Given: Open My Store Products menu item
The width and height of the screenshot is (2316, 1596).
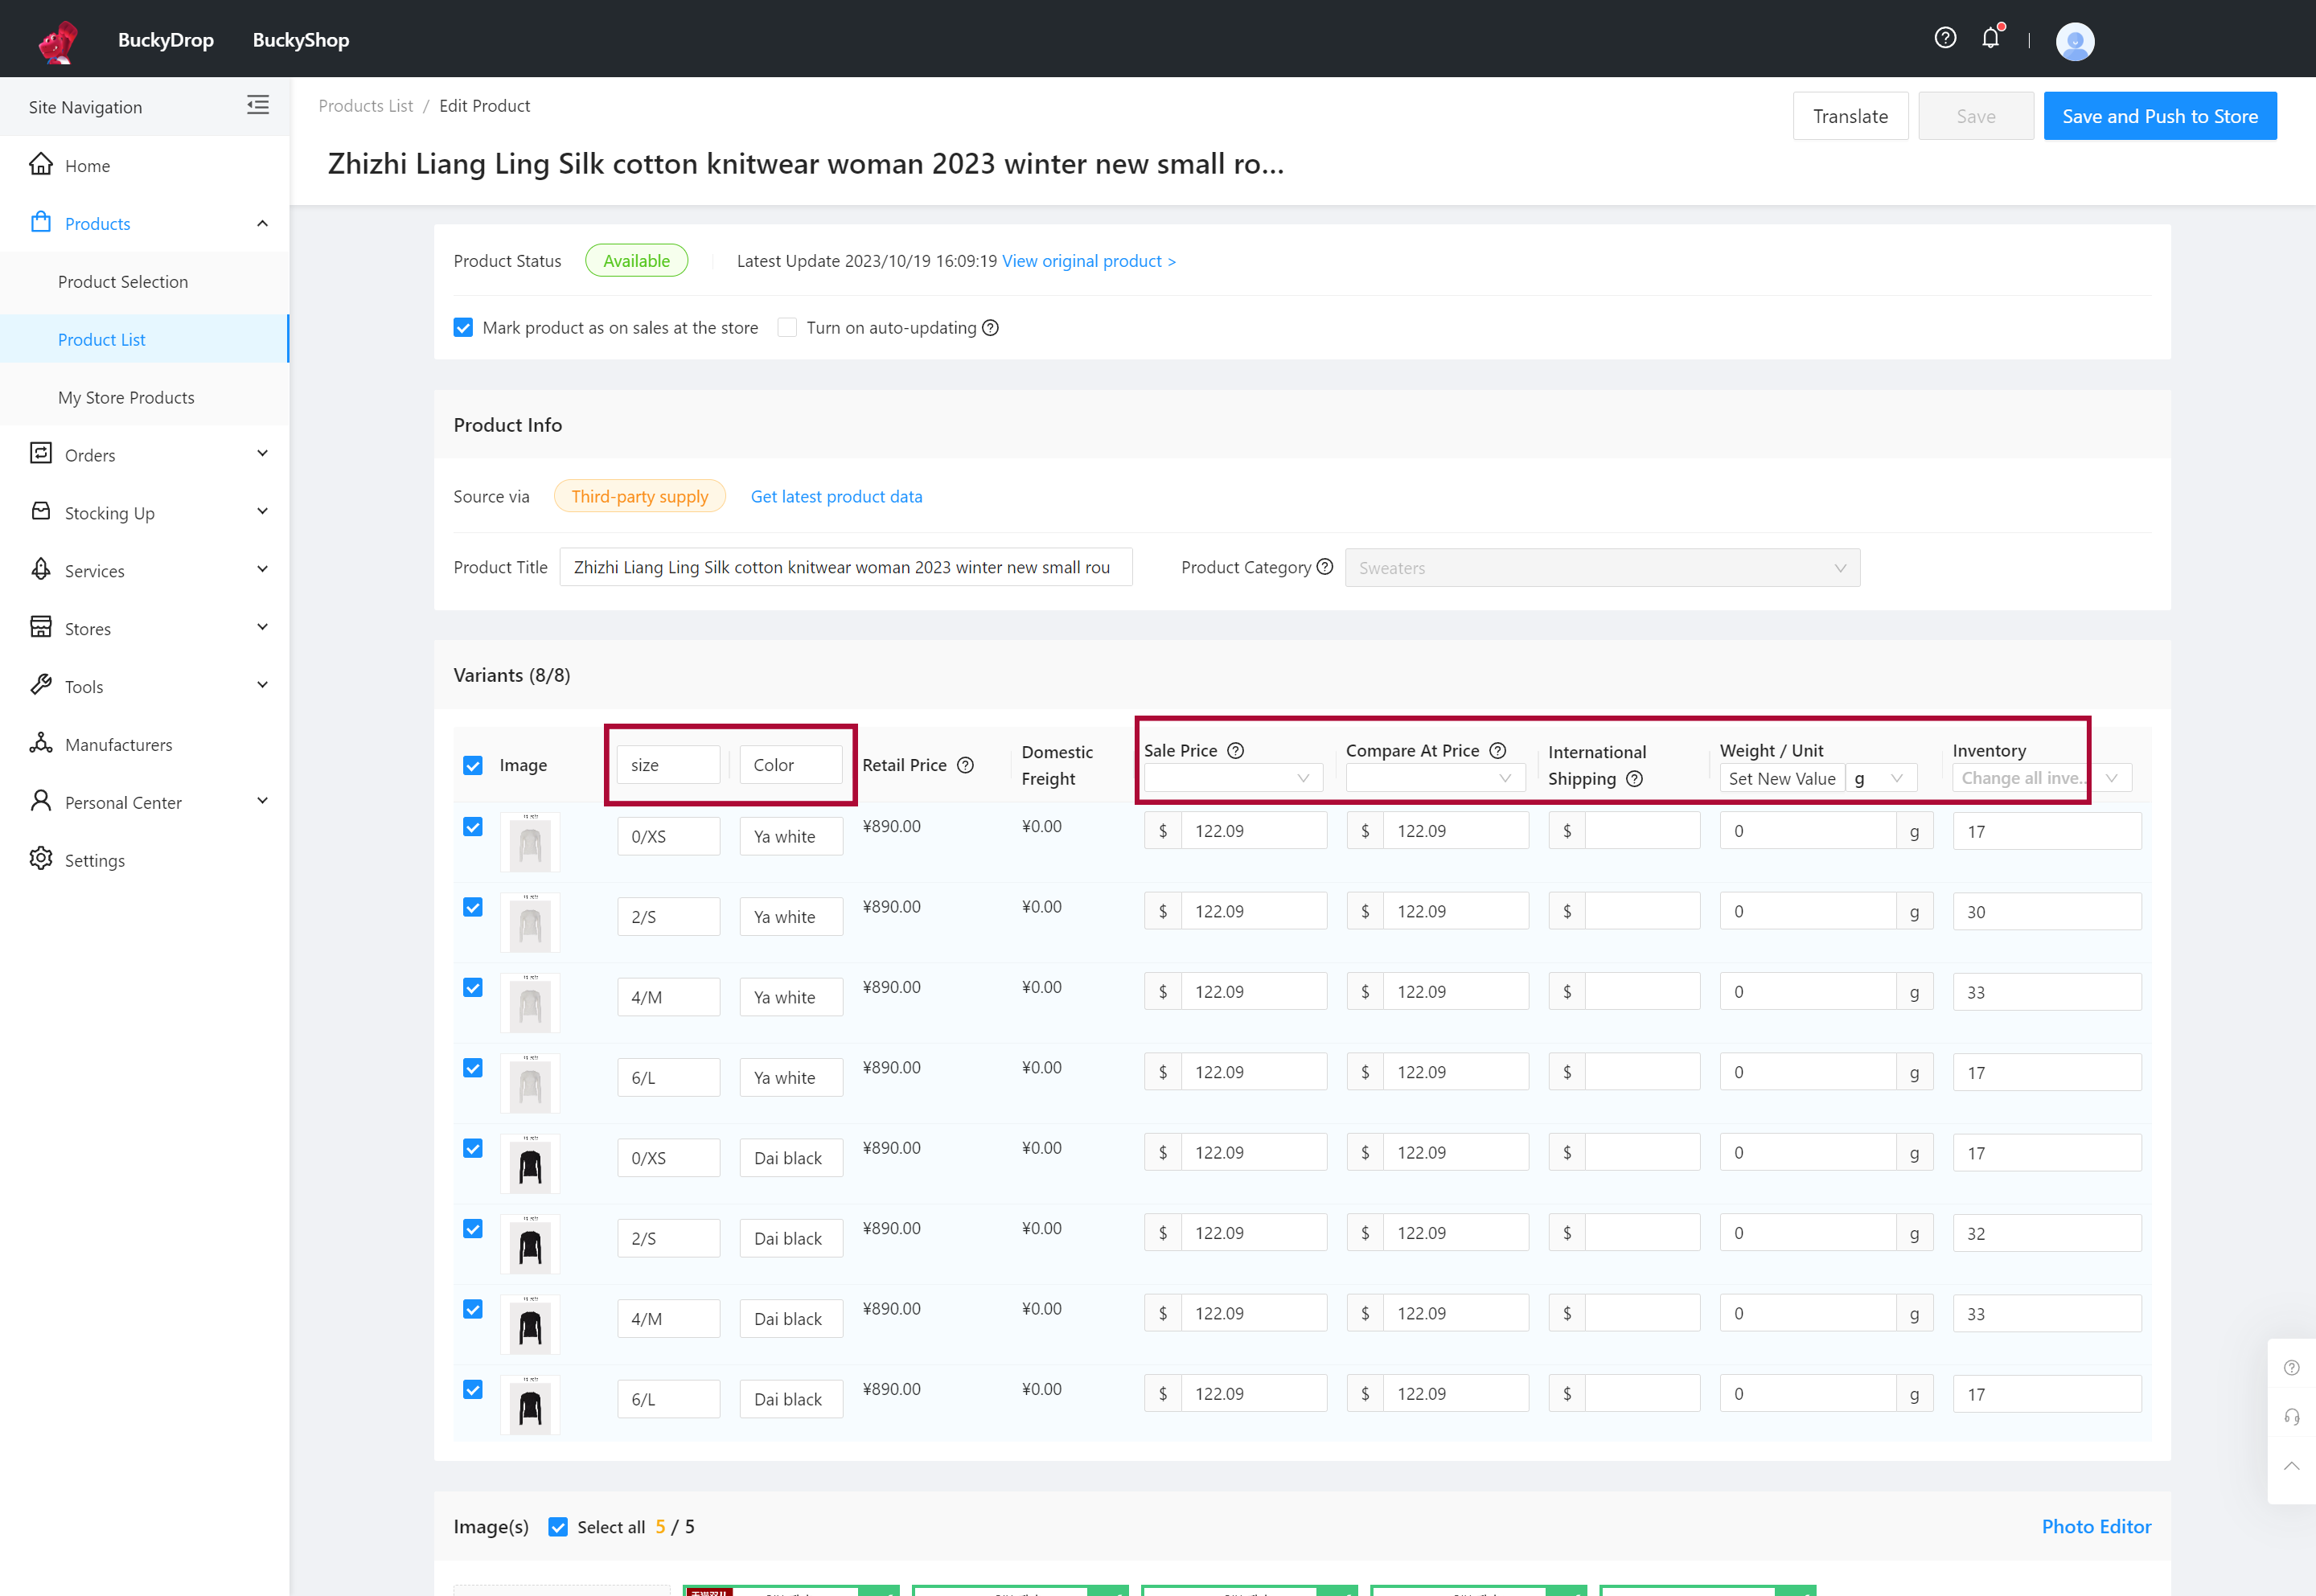Looking at the screenshot, I should point(126,397).
